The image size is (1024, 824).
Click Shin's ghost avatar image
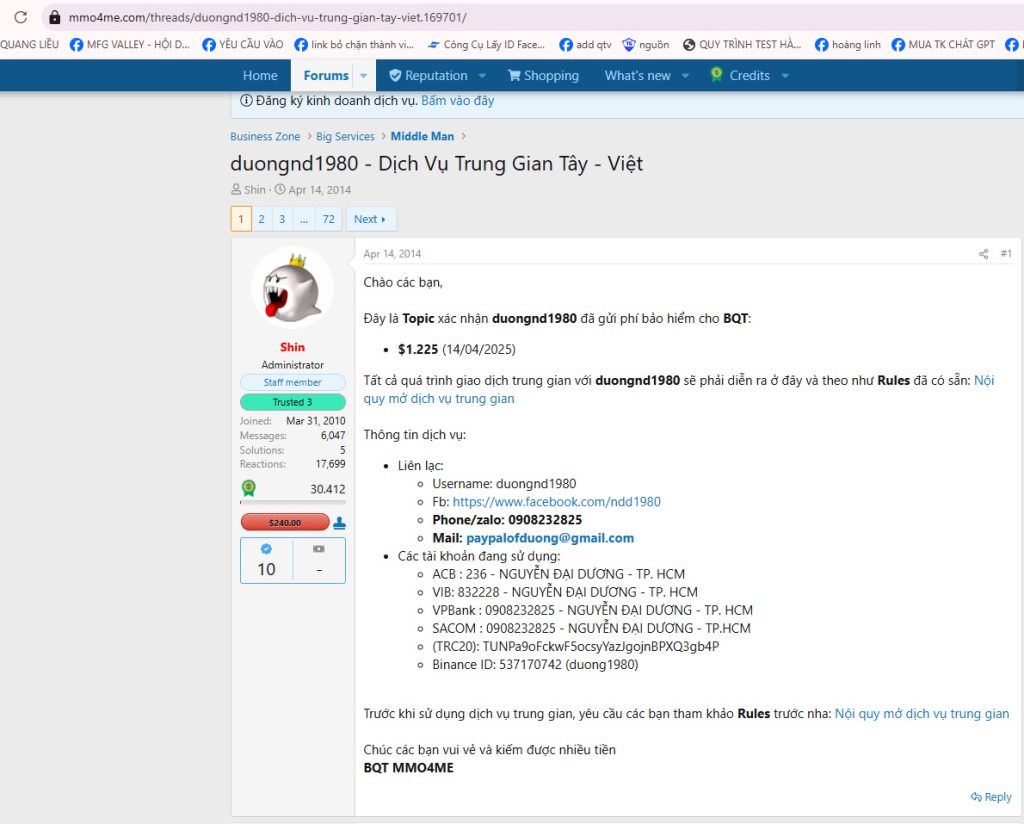coord(292,287)
